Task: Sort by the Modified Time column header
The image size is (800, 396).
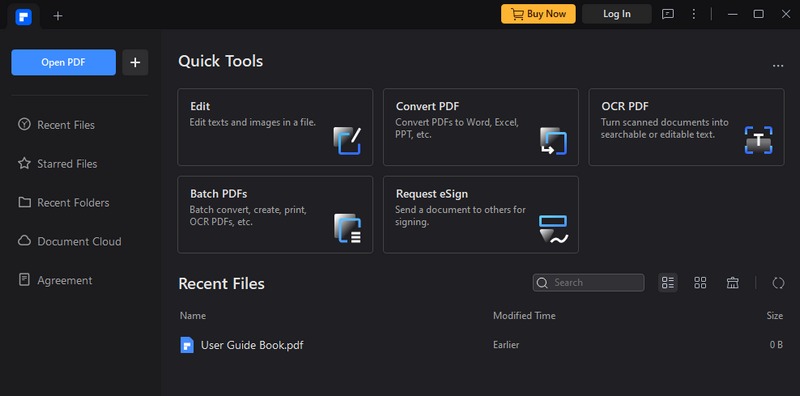Action: 524,316
